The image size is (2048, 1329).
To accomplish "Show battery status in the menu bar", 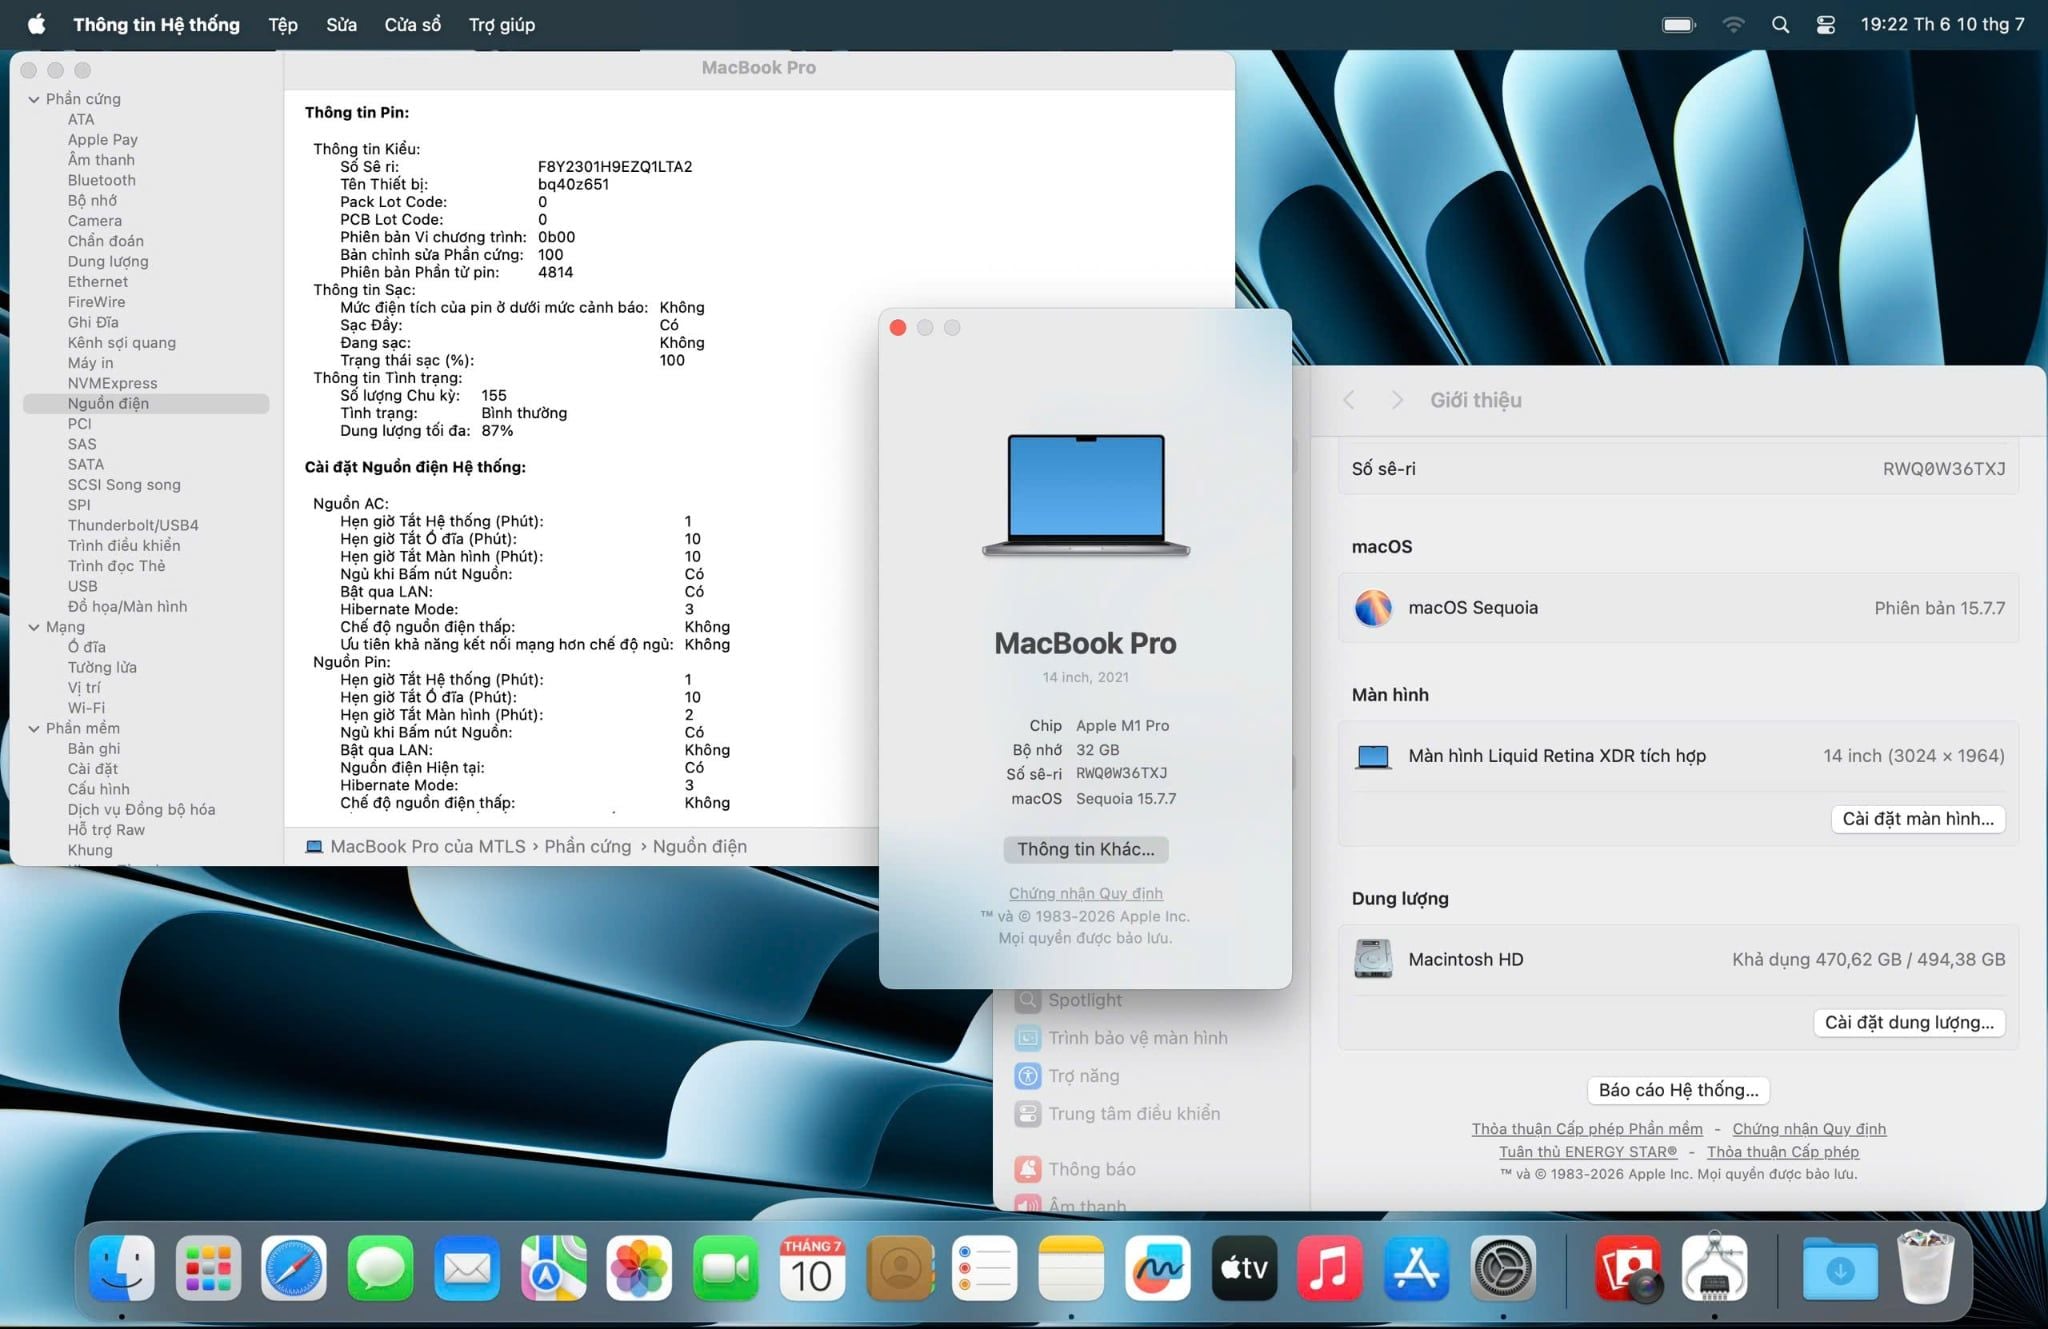I will 1679,25.
